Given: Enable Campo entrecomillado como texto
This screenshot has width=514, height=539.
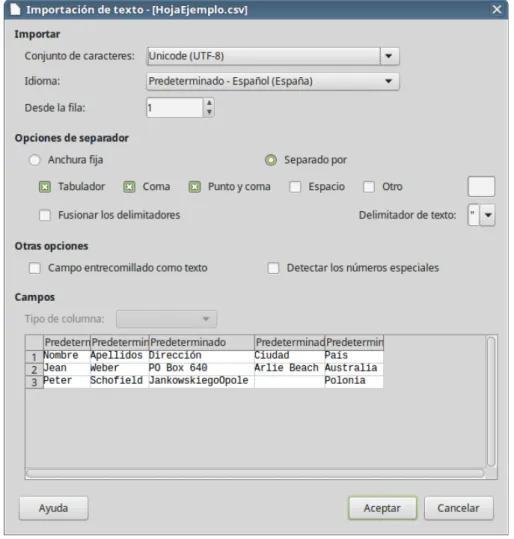Looking at the screenshot, I should (35, 268).
